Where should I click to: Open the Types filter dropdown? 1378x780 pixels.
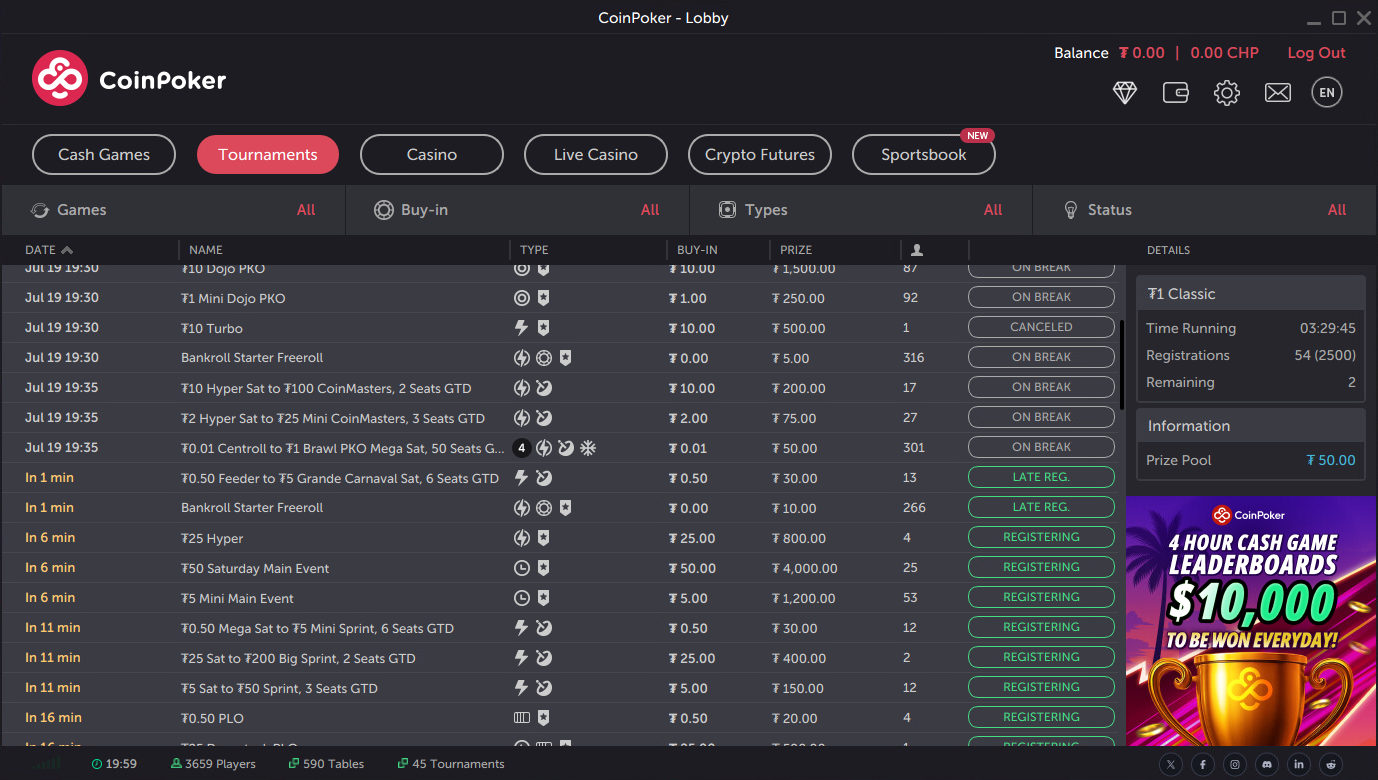(861, 210)
